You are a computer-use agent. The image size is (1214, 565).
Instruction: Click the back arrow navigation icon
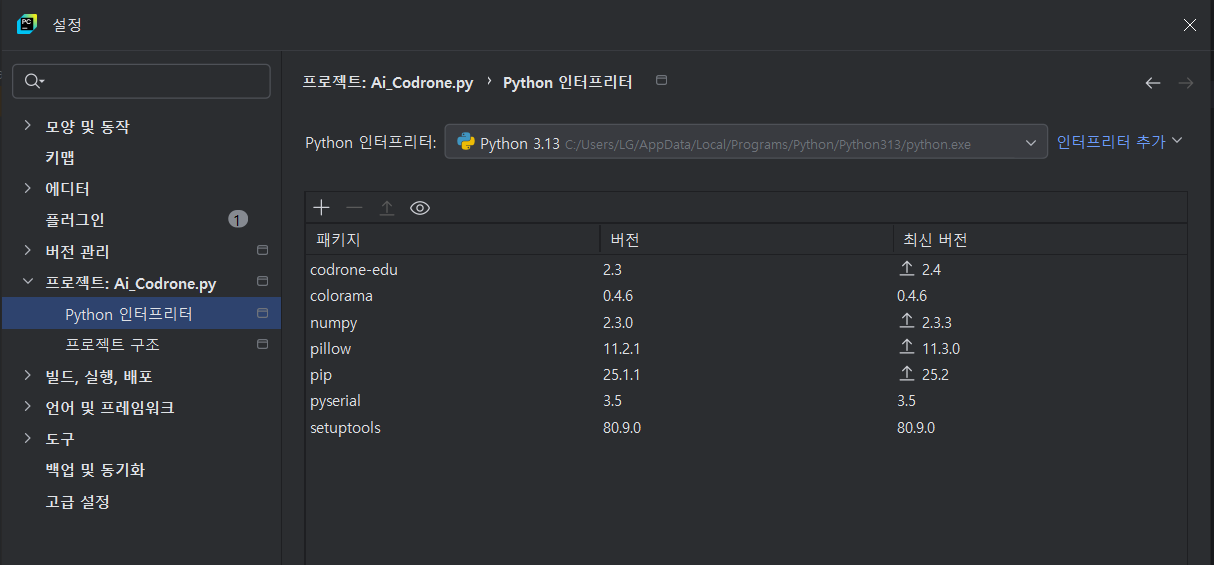pyautogui.click(x=1153, y=83)
